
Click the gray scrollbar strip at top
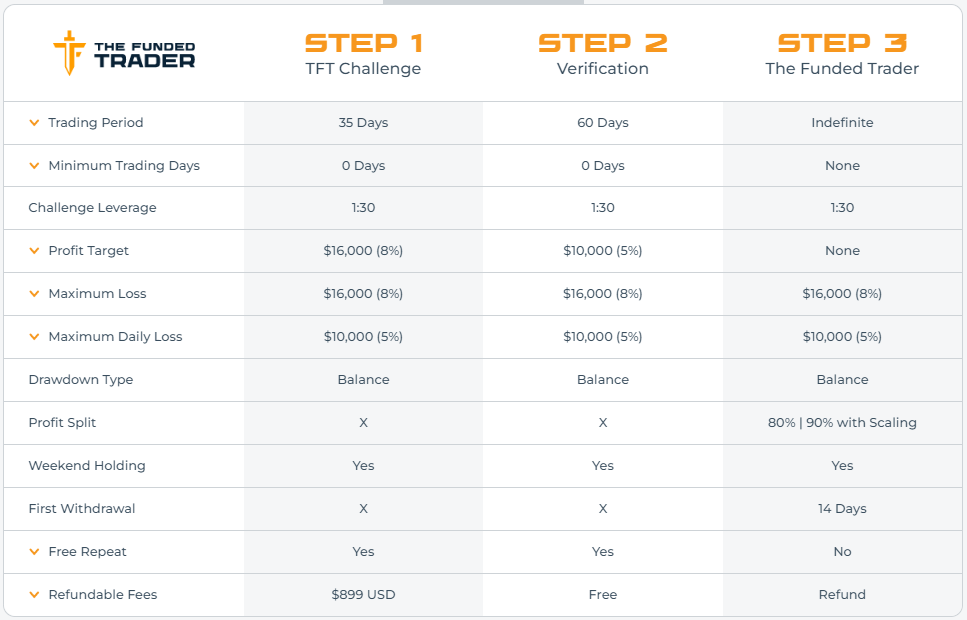point(483,2)
